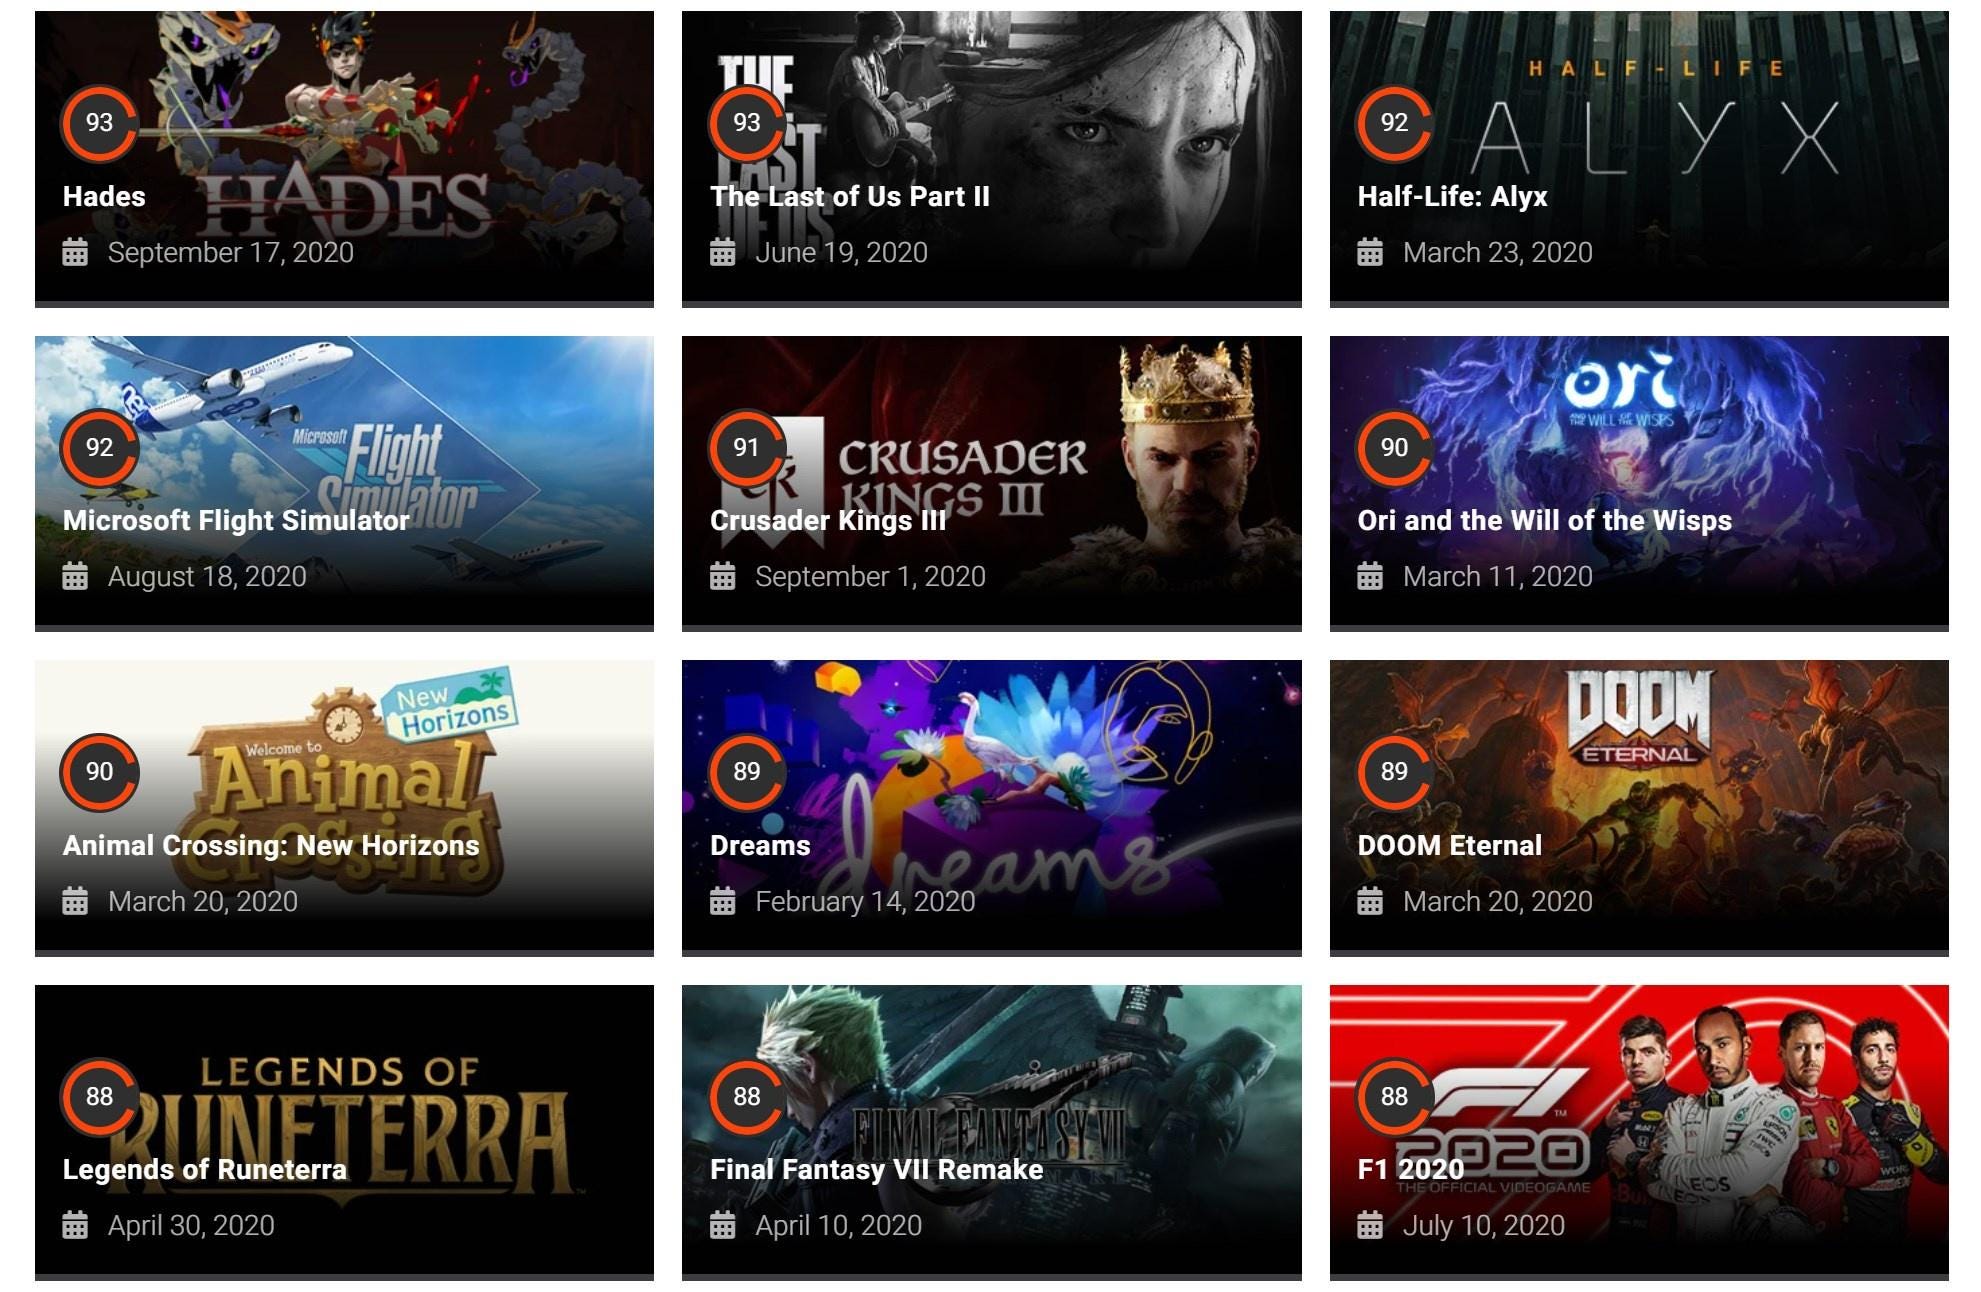This screenshot has width=1981, height=1292.
Task: Open the Microsoft Flight Simulator title link
Action: [x=236, y=520]
